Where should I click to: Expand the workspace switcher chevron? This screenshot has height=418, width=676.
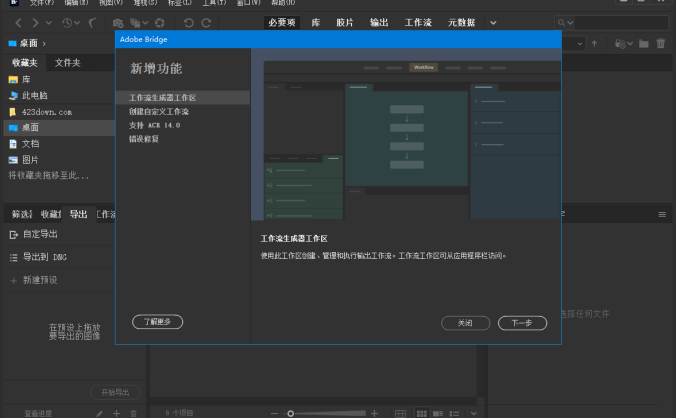[x=493, y=23]
